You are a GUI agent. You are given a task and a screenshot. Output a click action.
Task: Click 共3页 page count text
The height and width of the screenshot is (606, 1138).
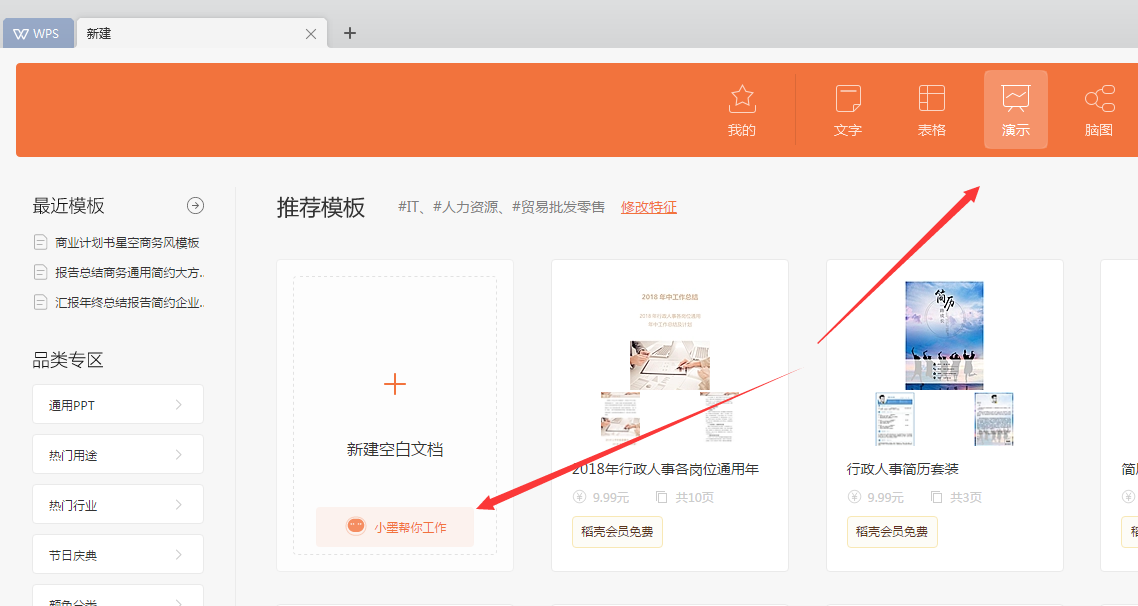click(x=966, y=497)
